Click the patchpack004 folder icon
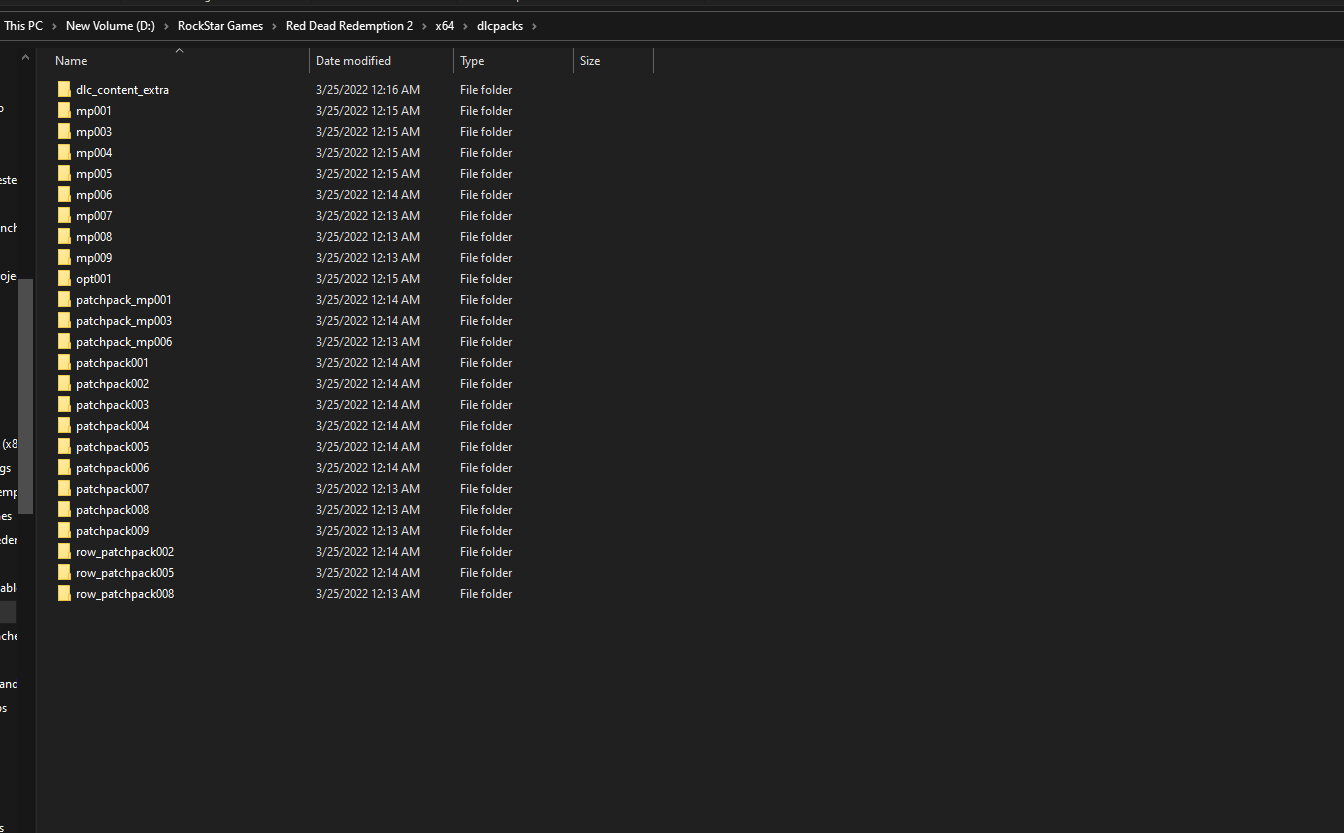 coord(64,426)
